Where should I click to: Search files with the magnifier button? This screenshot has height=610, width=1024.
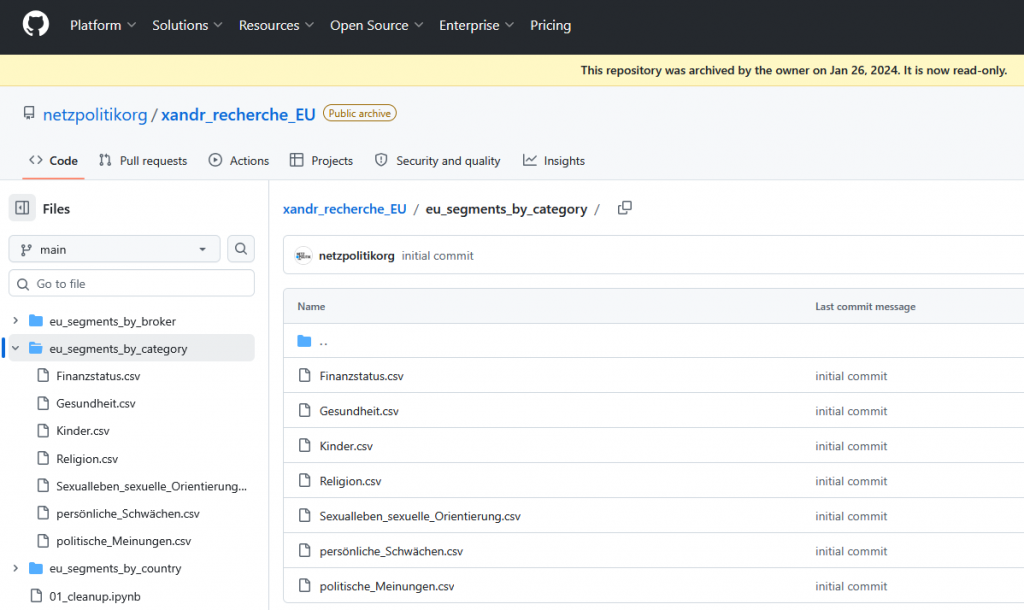[x=241, y=249]
